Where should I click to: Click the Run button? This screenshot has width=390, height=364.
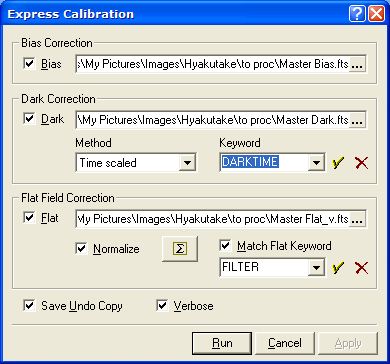(x=222, y=343)
